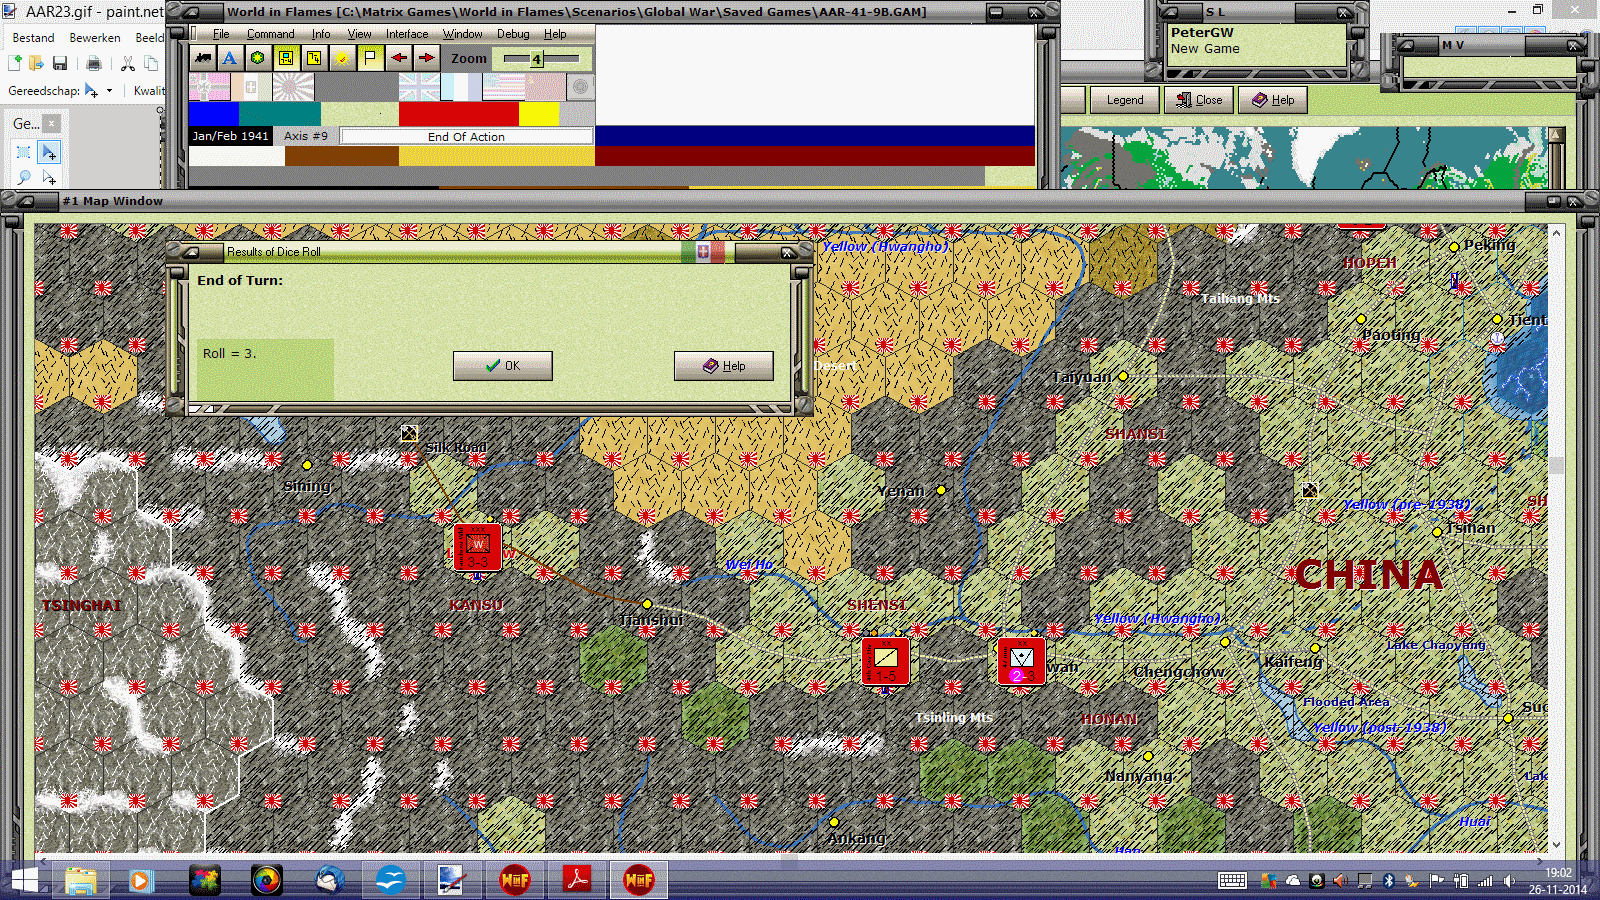The image size is (1600, 900).
Task: Click the red right arrow toolbar button
Action: [427, 58]
